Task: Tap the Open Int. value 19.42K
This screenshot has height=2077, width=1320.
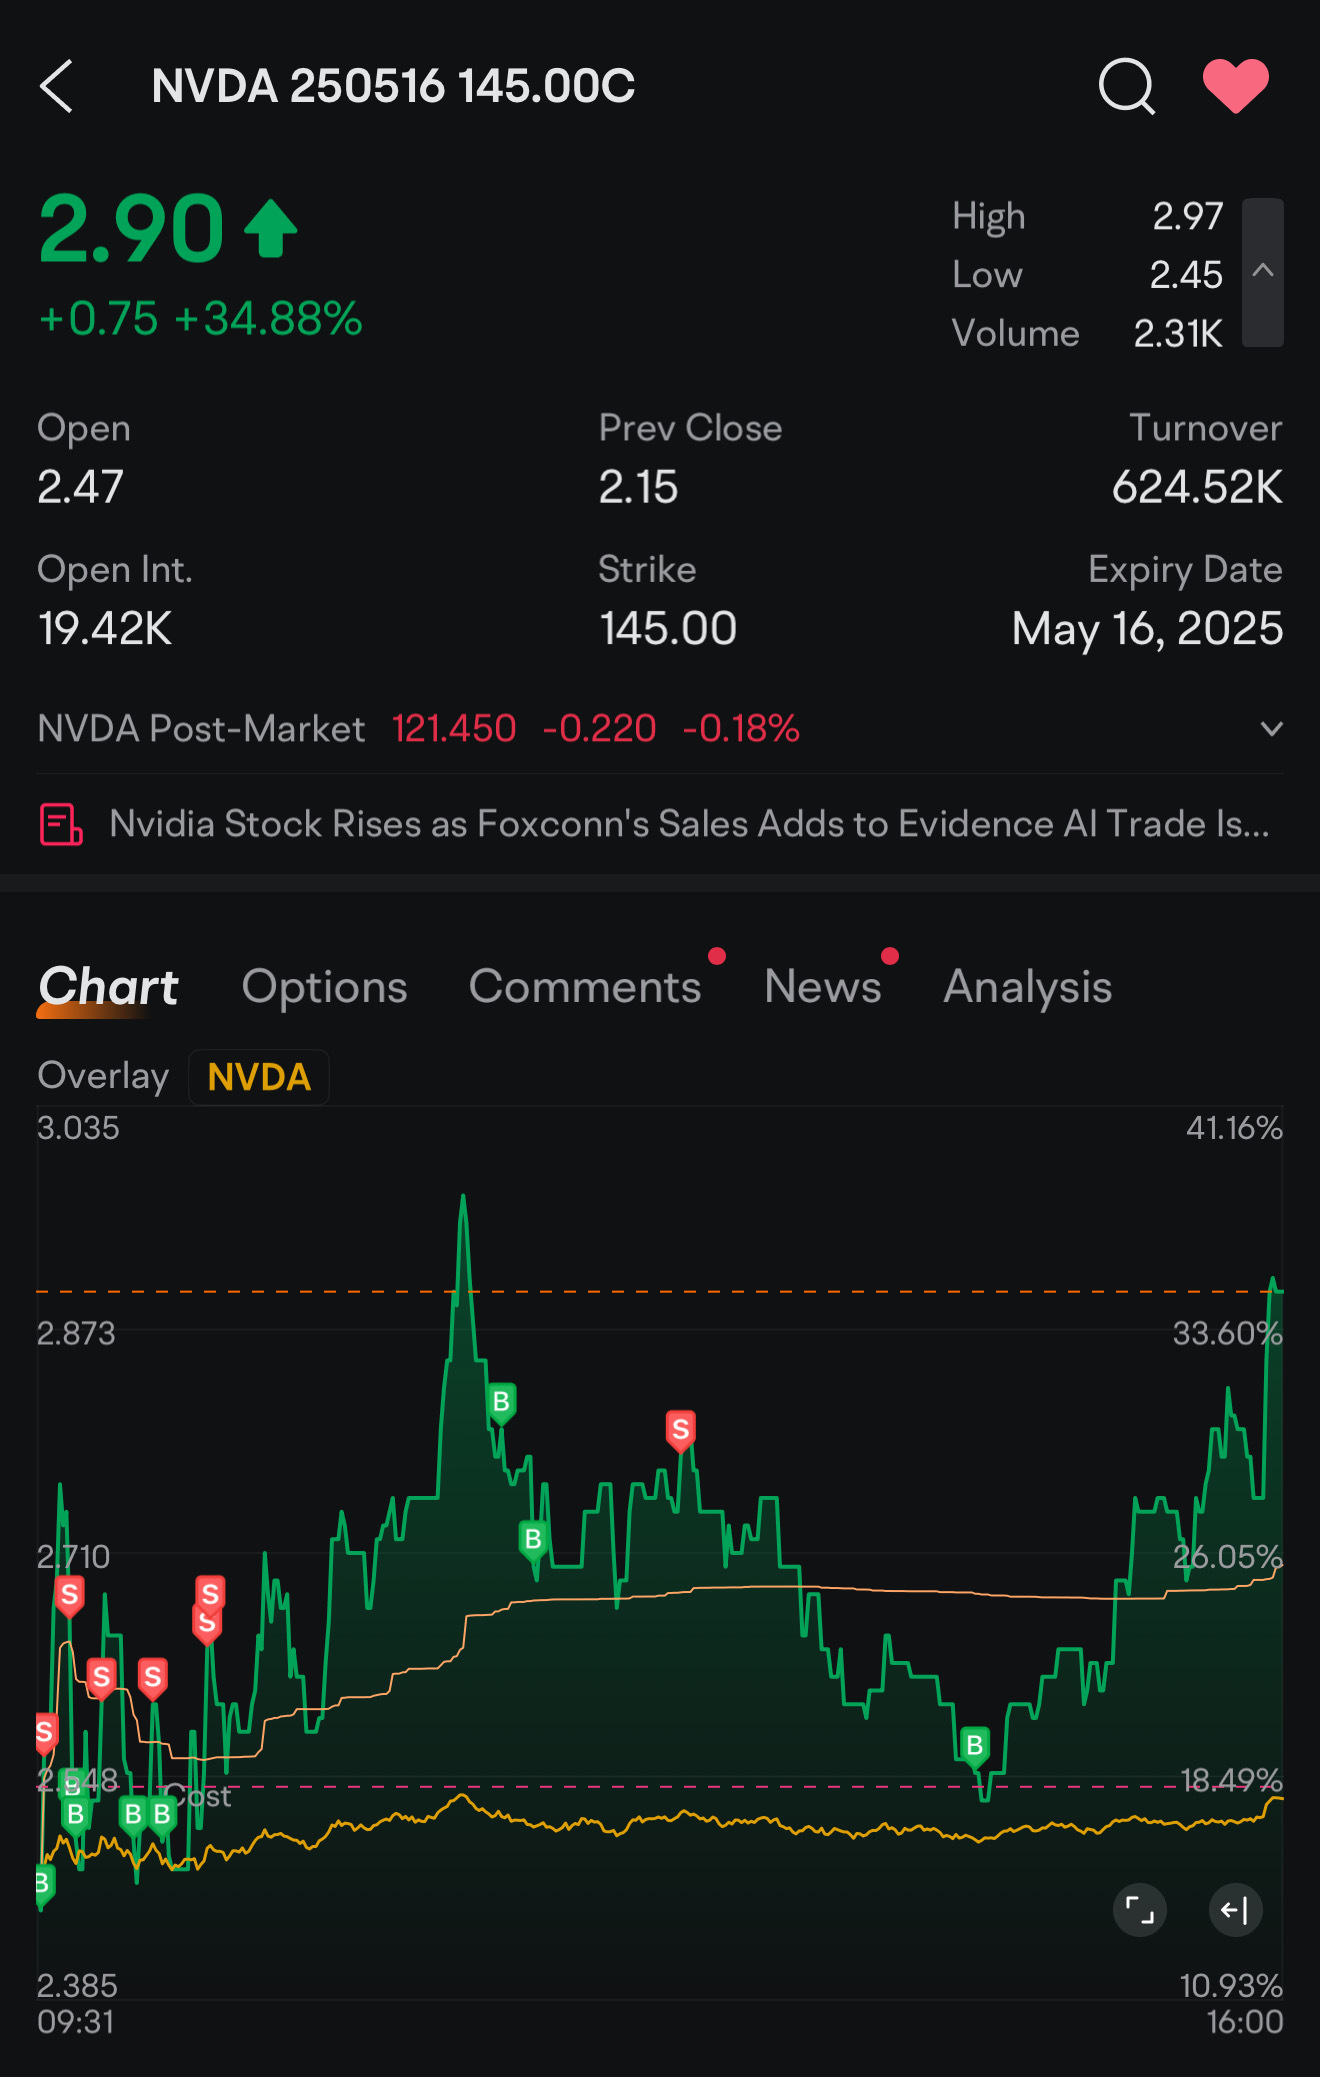Action: (105, 629)
